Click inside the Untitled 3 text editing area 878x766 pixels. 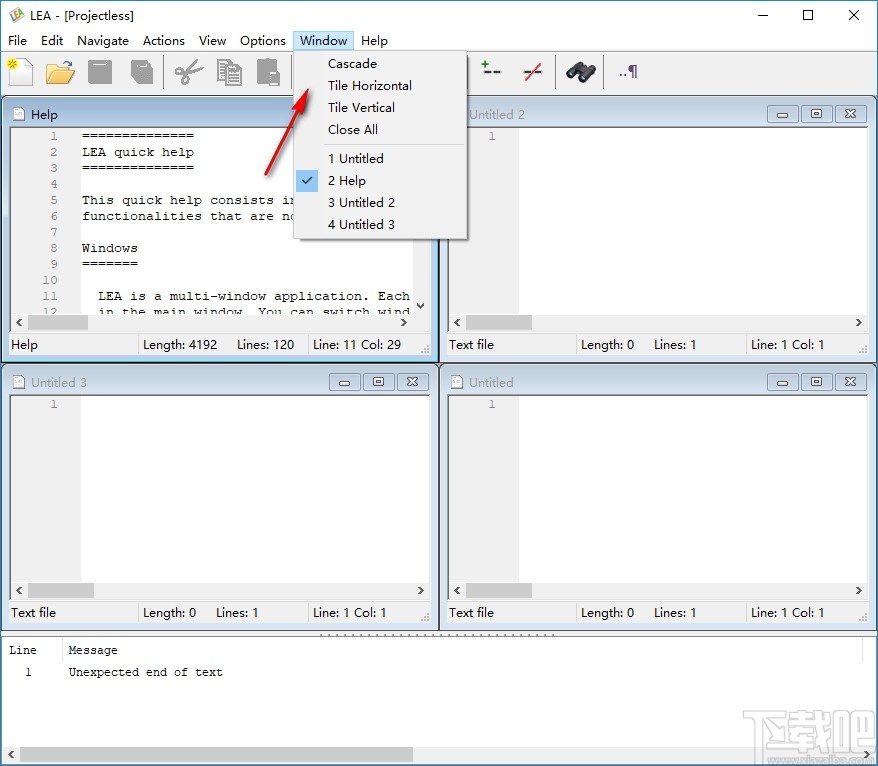255,489
